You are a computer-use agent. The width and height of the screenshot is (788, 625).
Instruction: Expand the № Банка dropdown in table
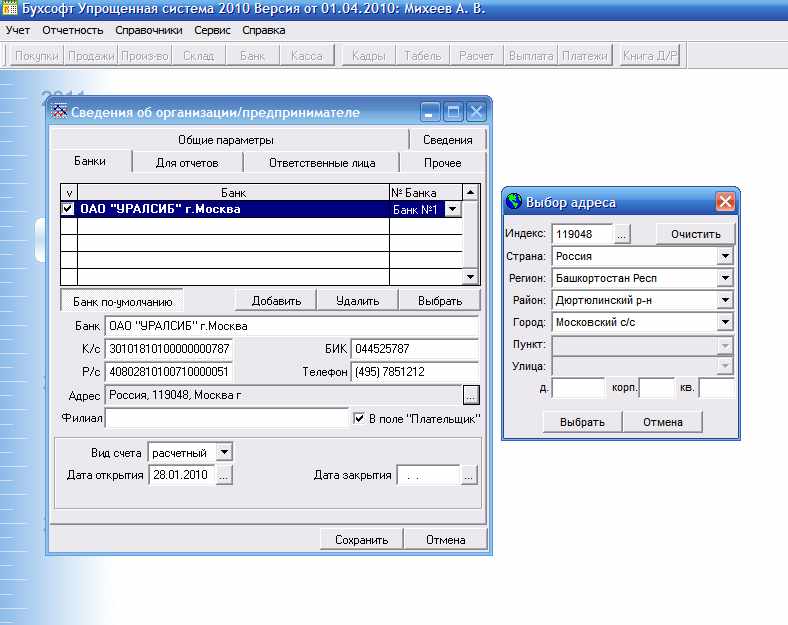[452, 210]
